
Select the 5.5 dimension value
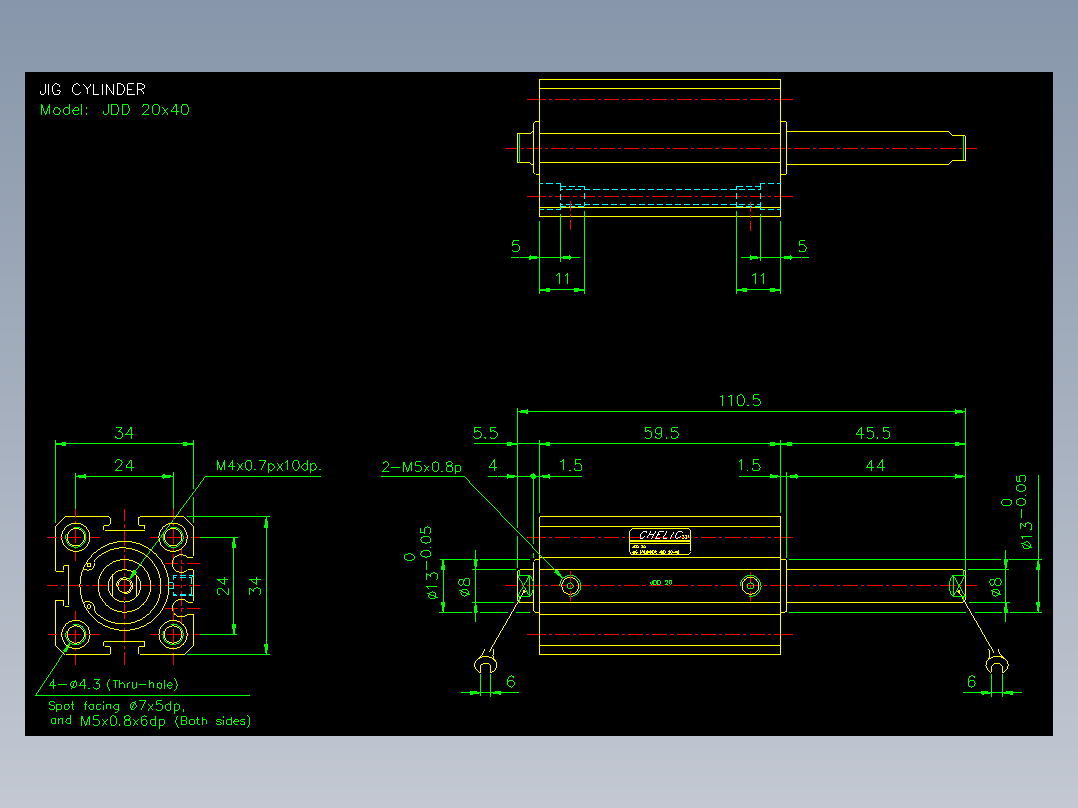pos(485,433)
